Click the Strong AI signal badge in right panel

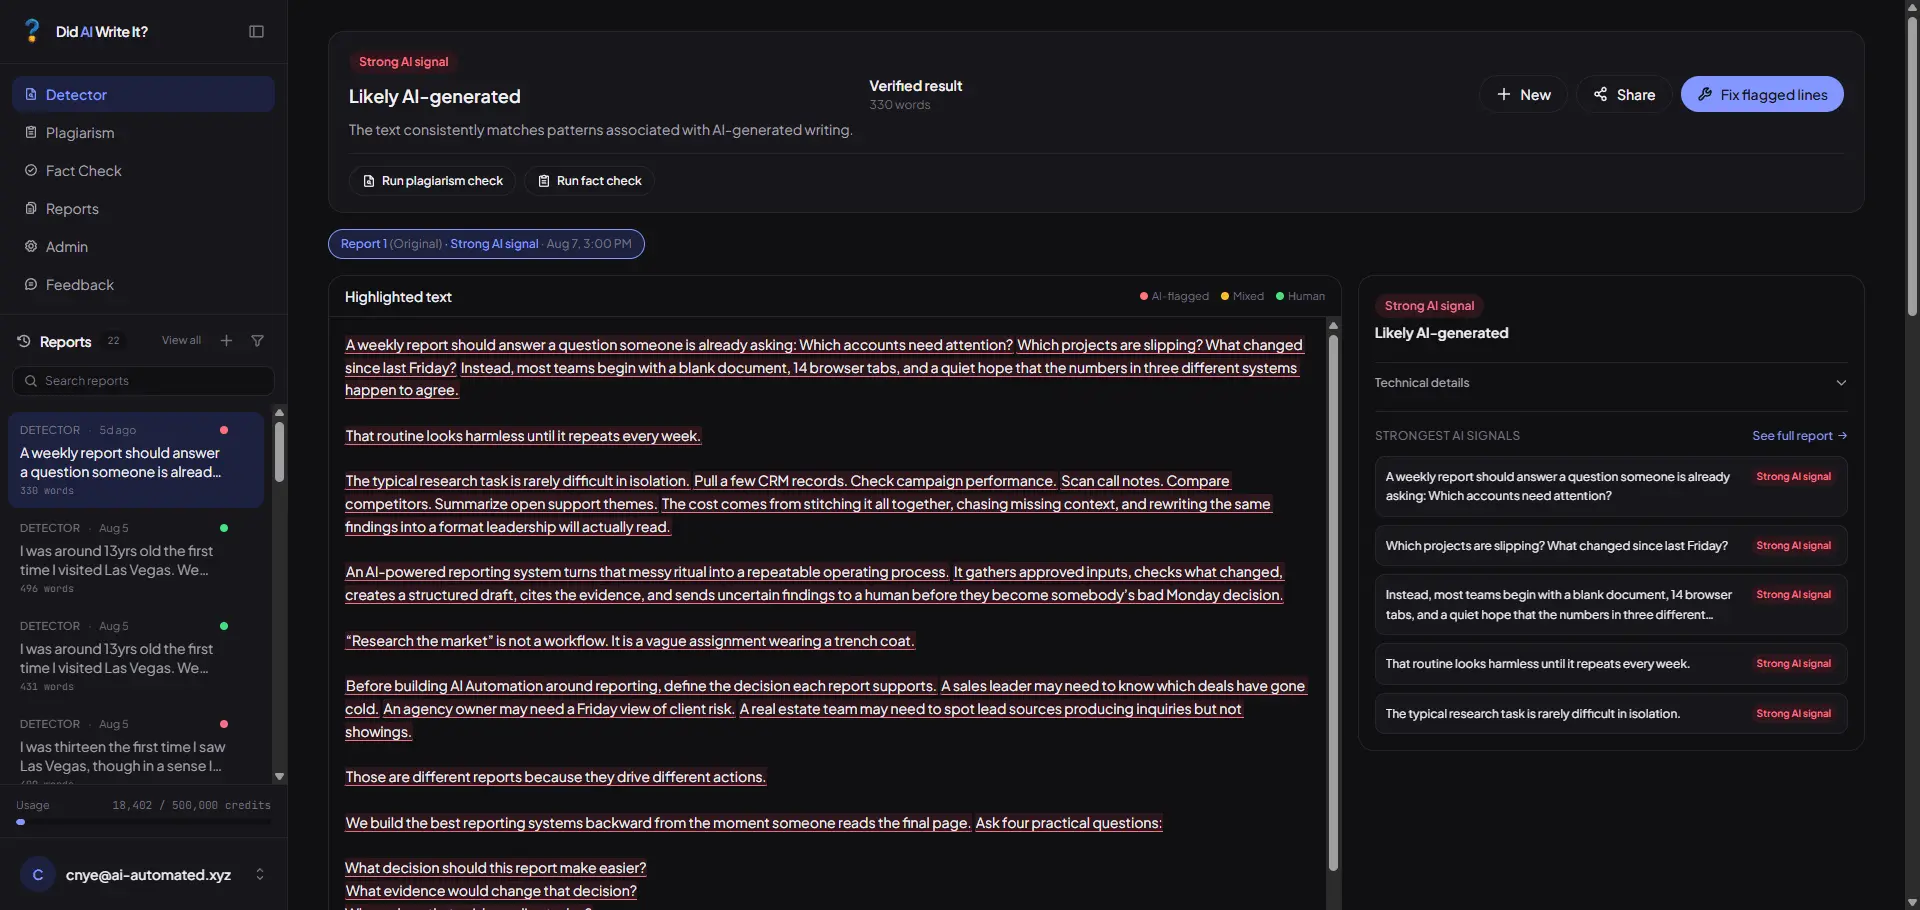pyautogui.click(x=1429, y=306)
